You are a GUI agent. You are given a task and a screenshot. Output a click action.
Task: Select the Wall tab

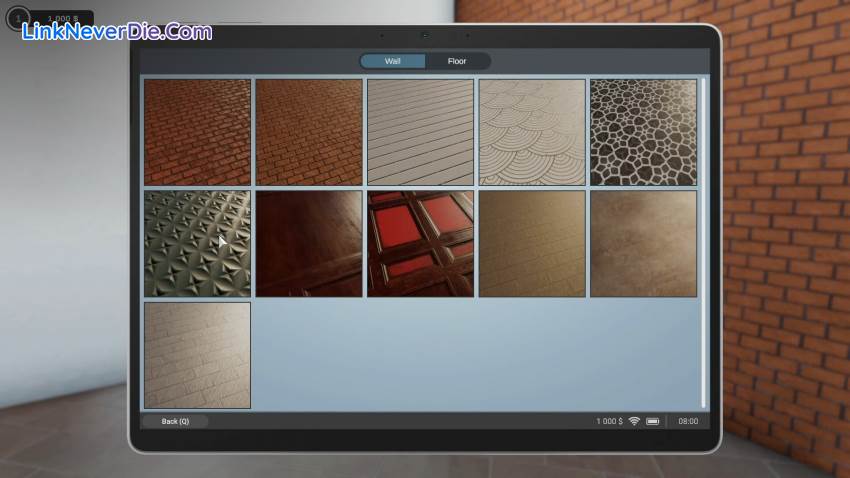[393, 61]
